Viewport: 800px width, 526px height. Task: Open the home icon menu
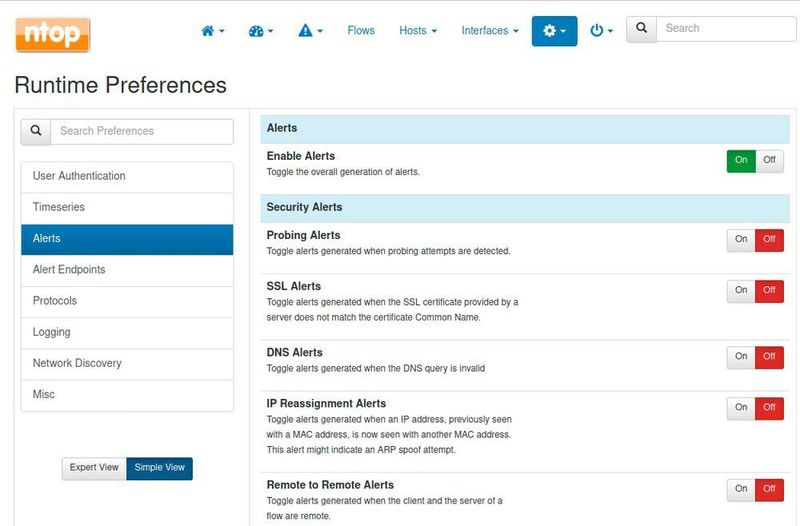point(212,31)
